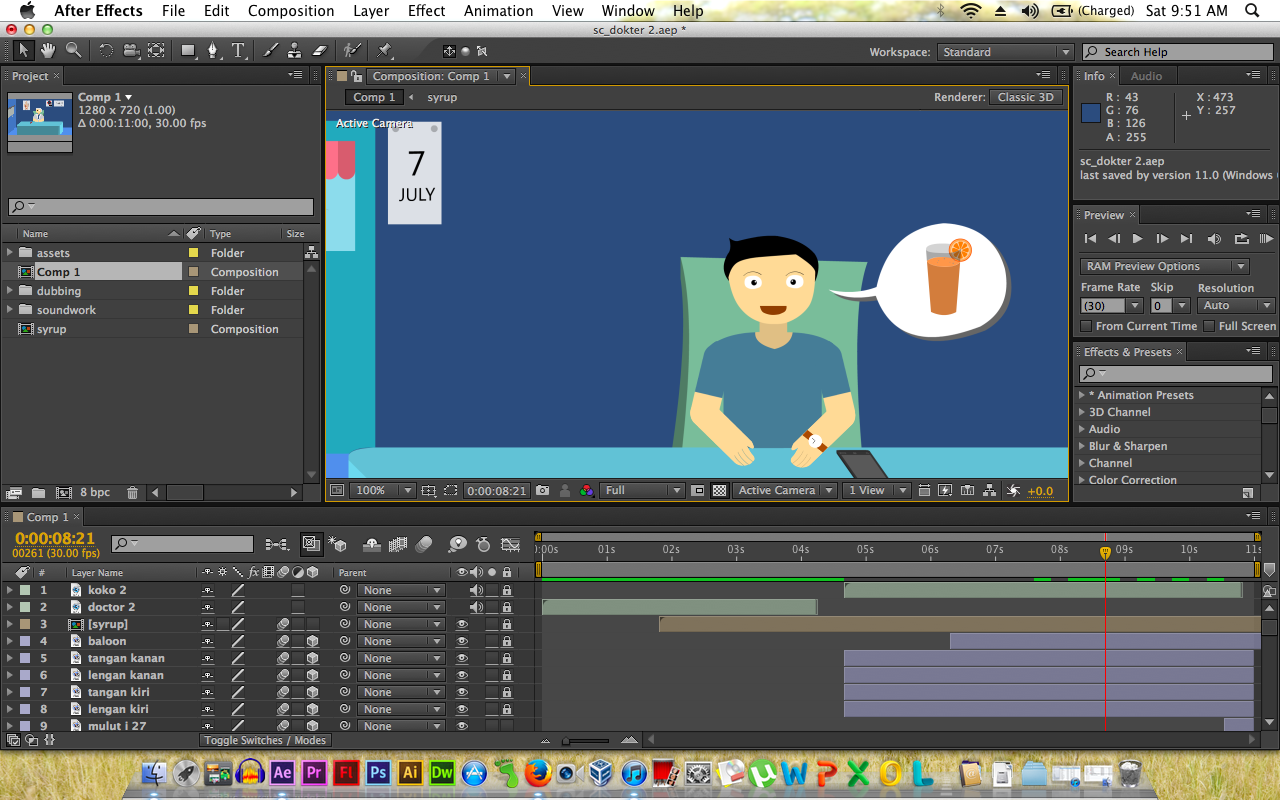Switch to the Audio panel tab

pyautogui.click(x=1146, y=76)
